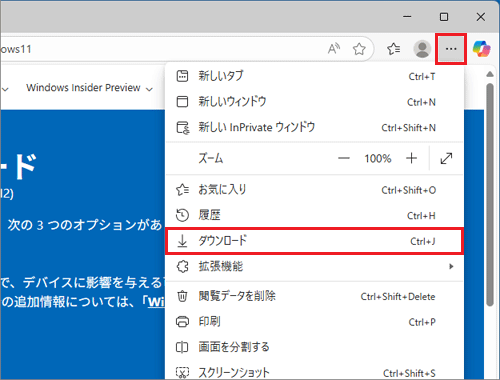Click the 100% zoom level value
The width and height of the screenshot is (500, 380).
378,158
